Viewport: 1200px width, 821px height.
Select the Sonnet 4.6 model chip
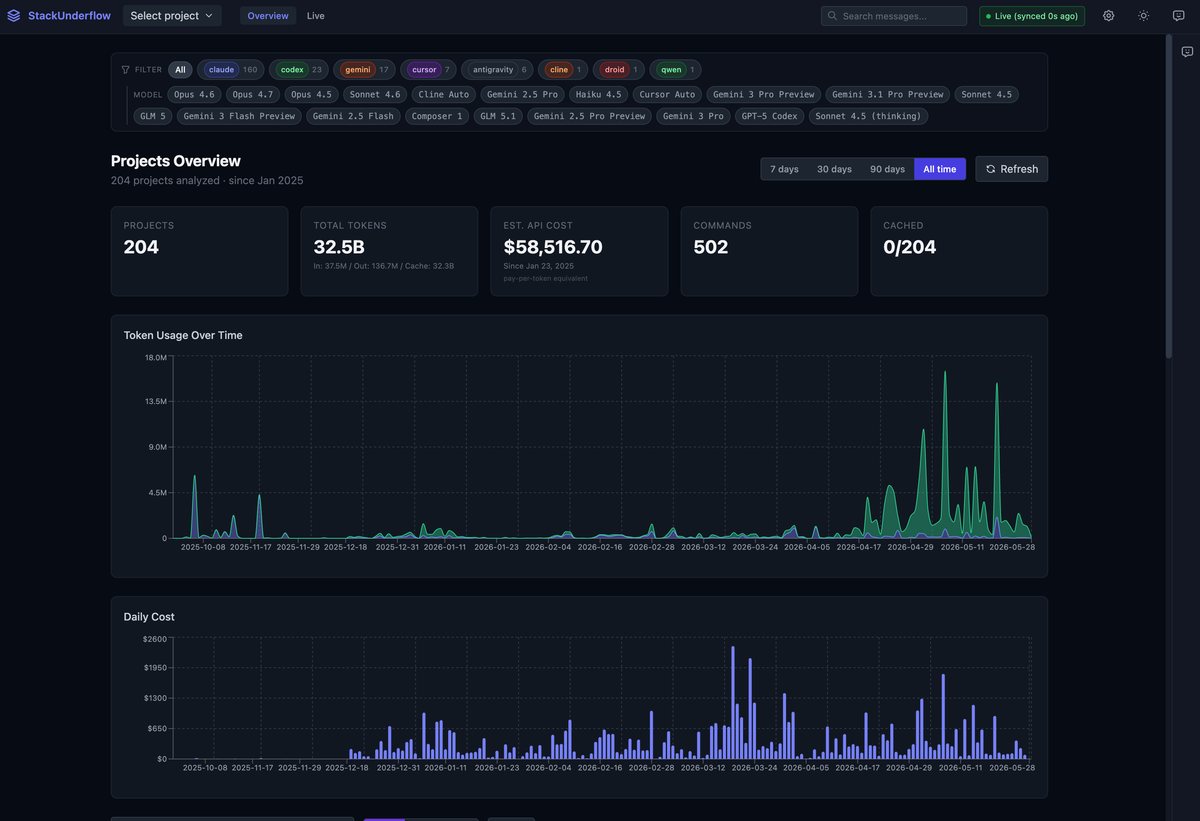point(375,94)
